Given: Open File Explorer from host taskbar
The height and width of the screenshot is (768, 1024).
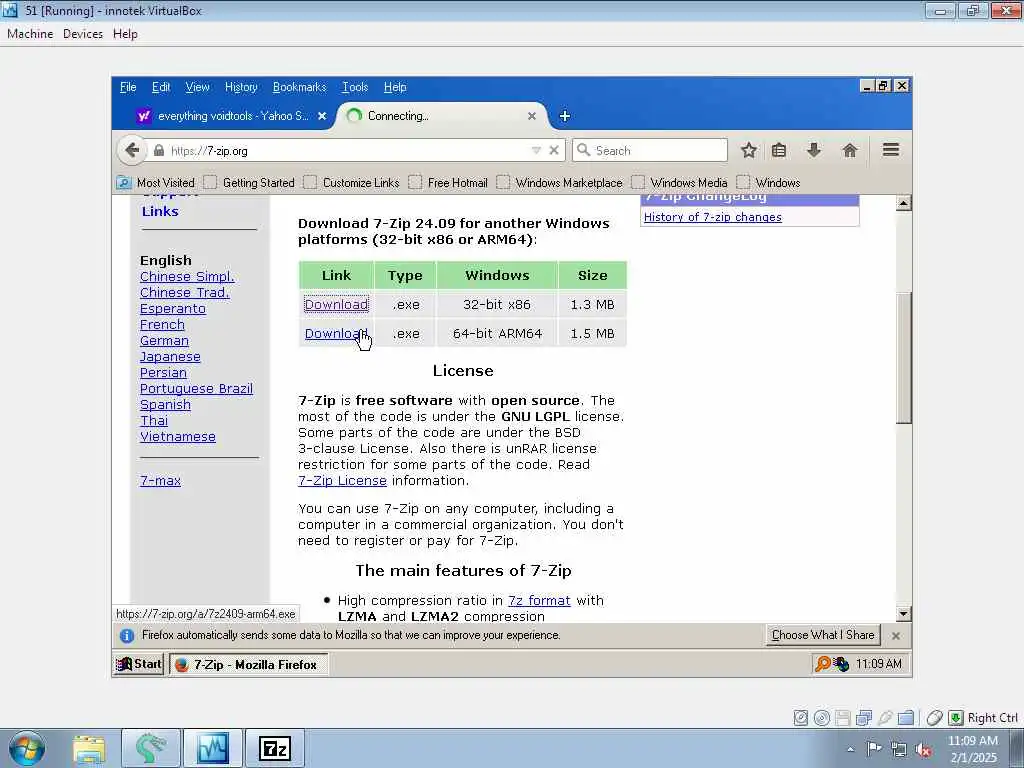Looking at the screenshot, I should click(x=89, y=748).
